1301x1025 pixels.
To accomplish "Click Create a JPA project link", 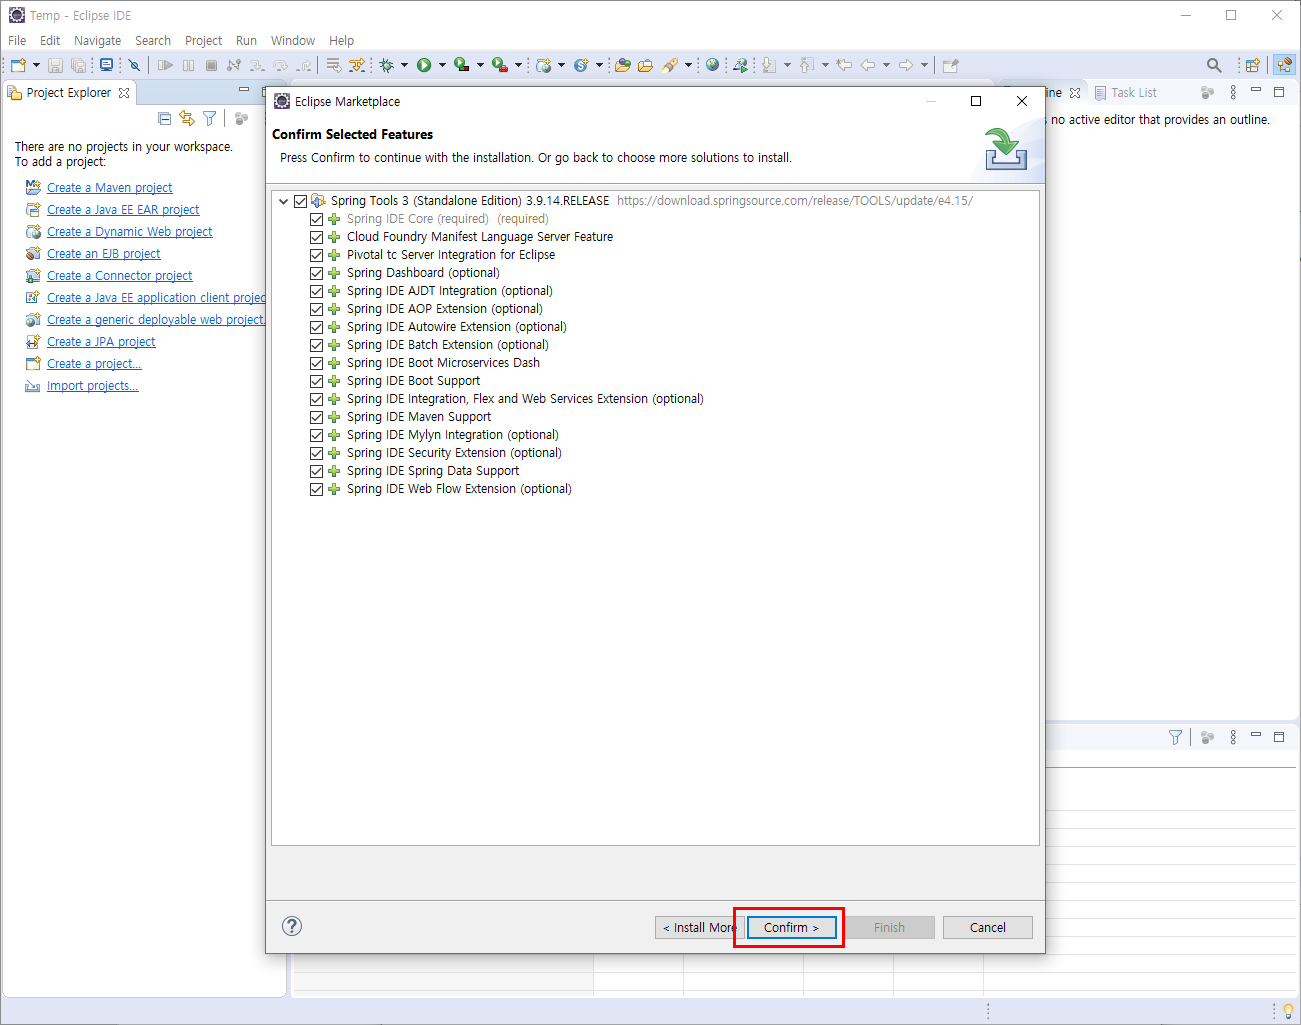I will 101,341.
